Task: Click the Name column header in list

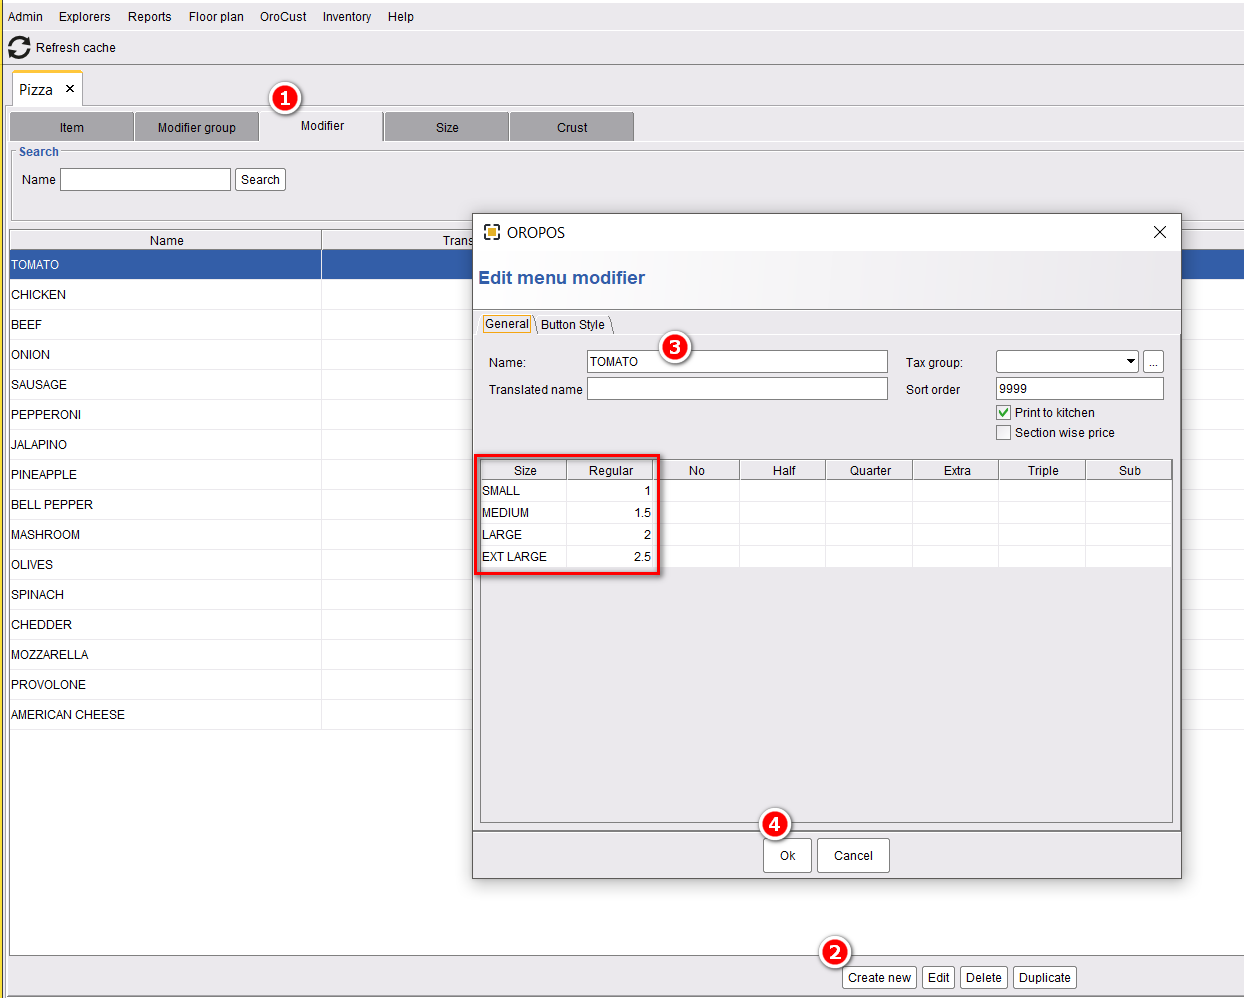Action: tap(166, 240)
